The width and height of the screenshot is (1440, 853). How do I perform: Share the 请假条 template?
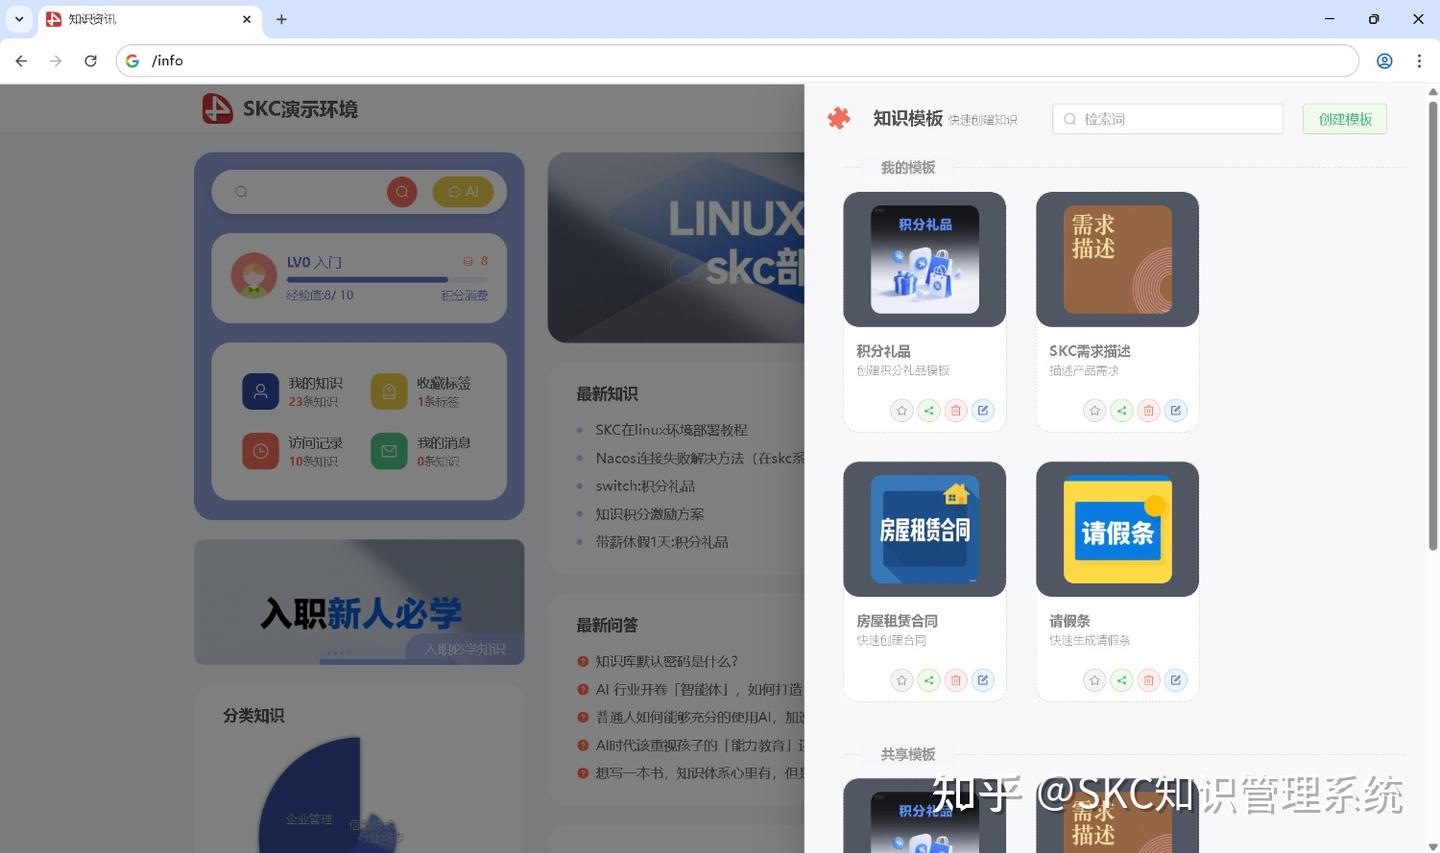pyautogui.click(x=1122, y=680)
